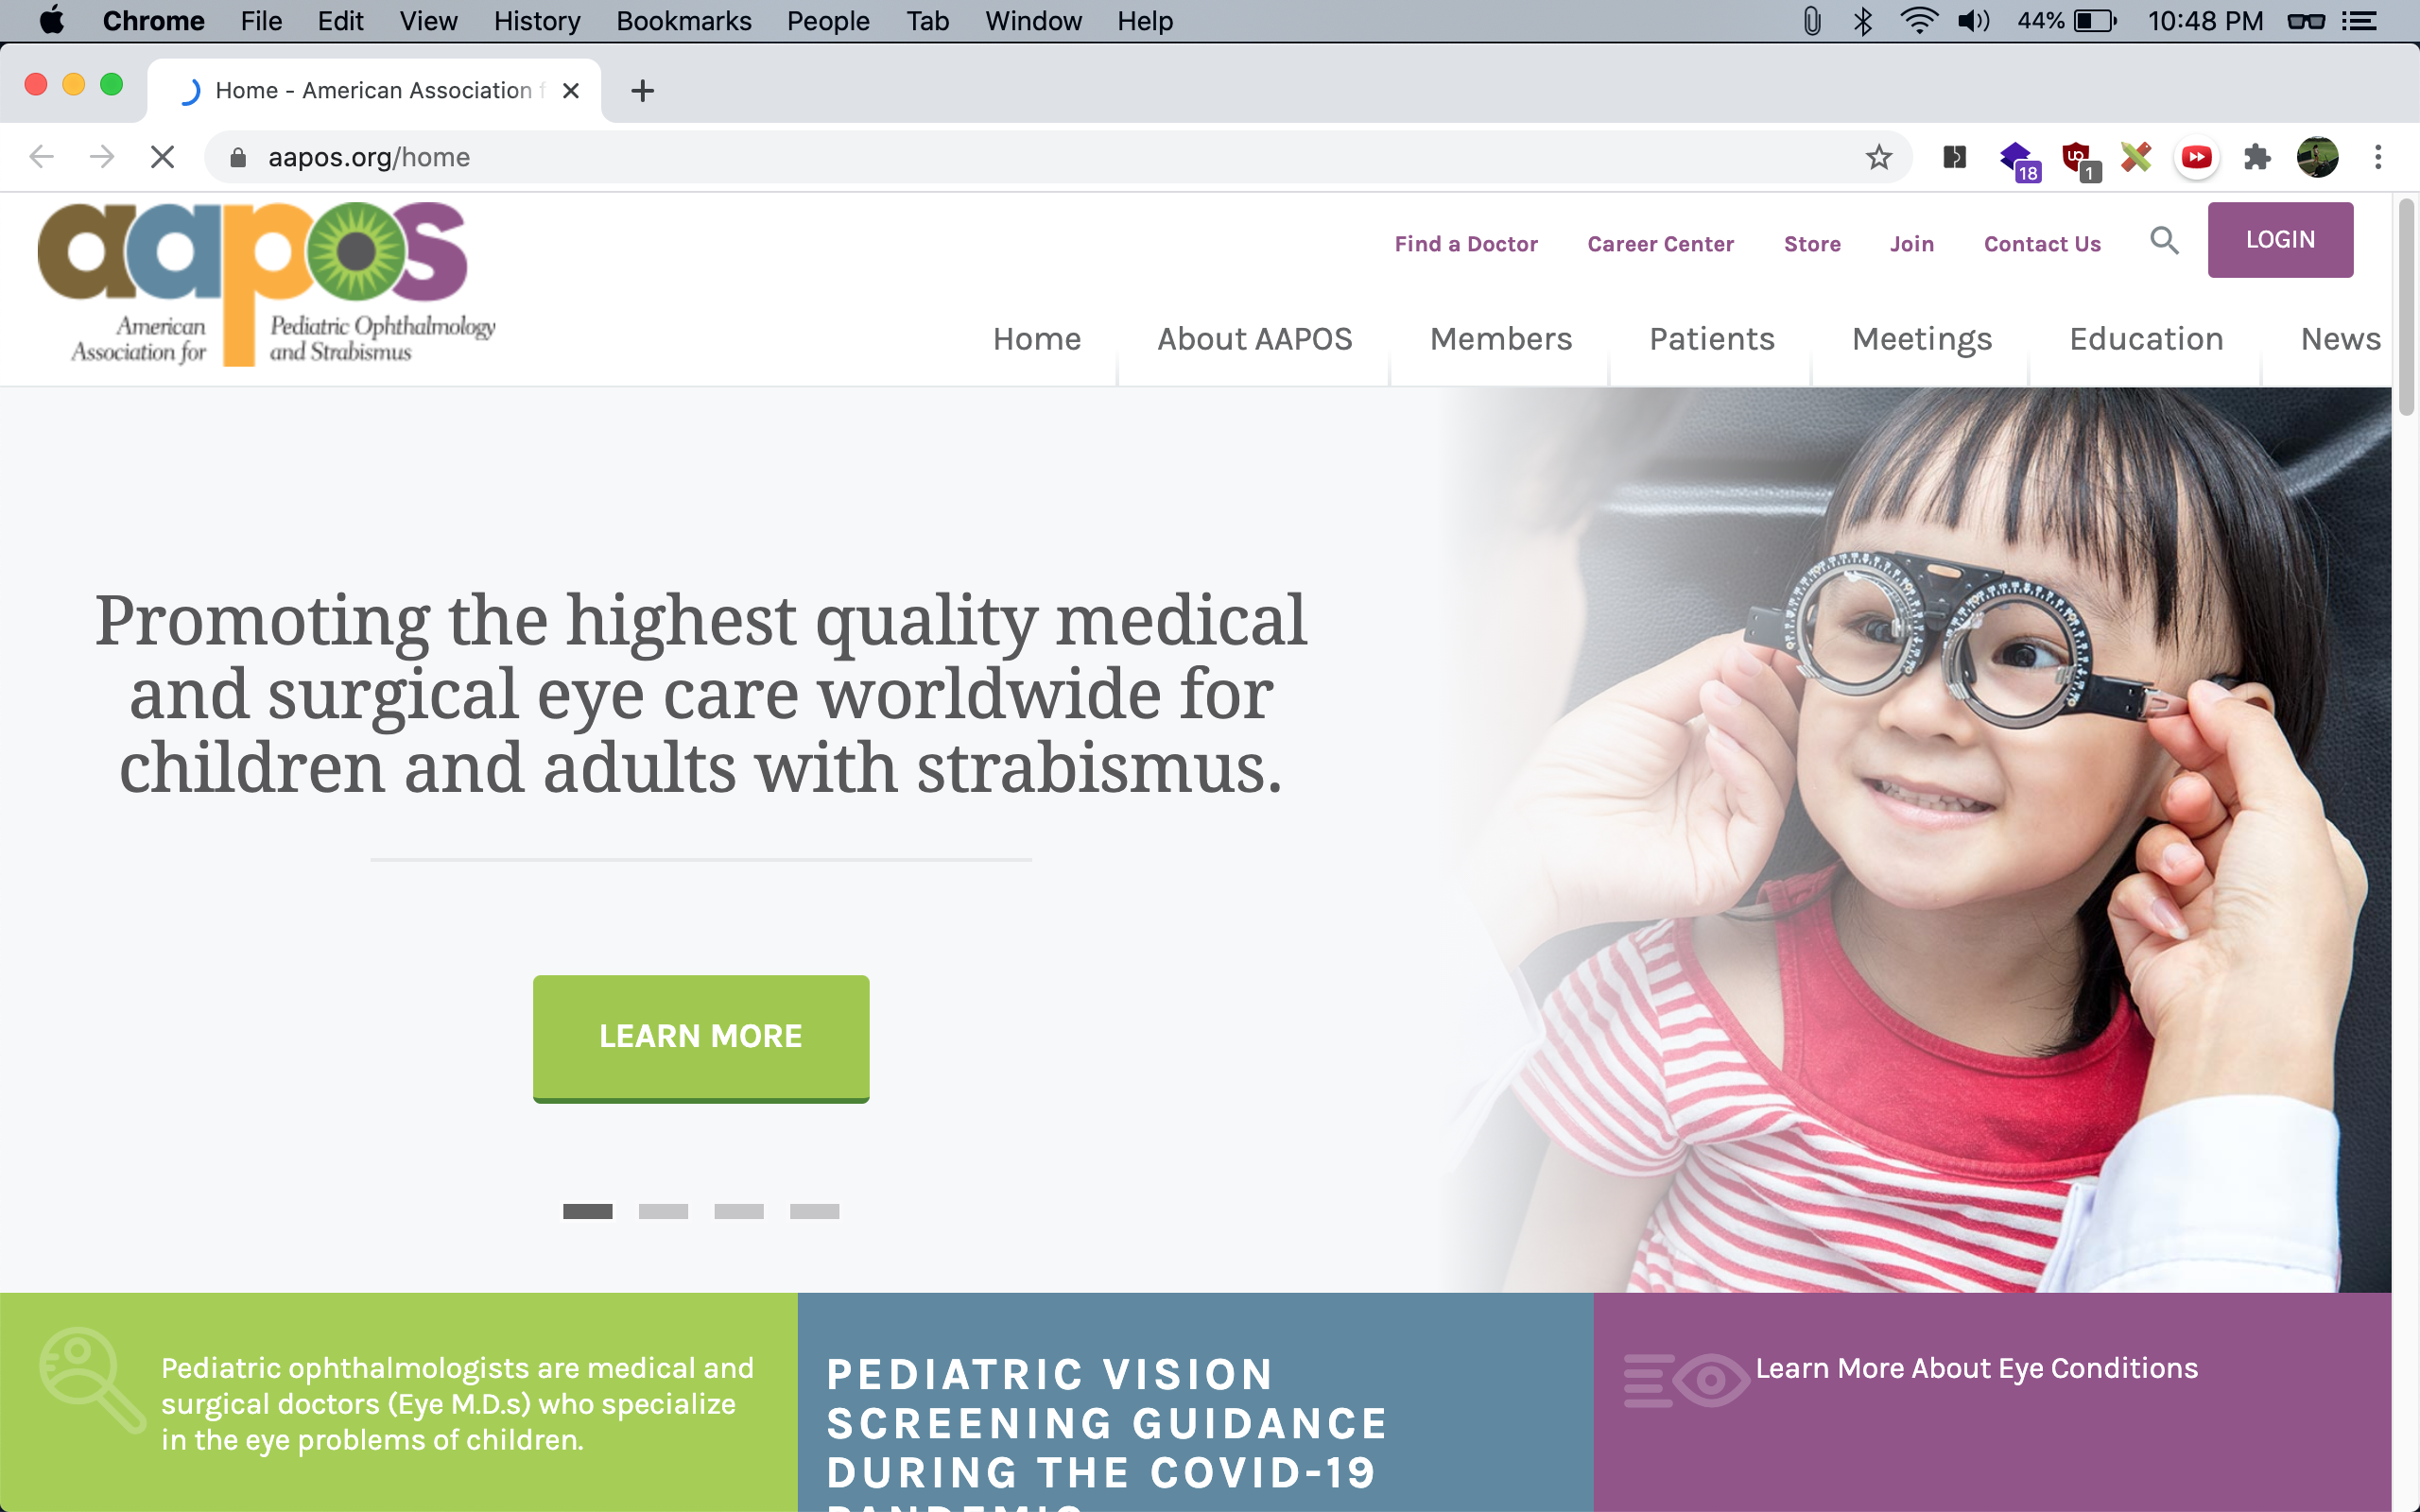
Task: Open the Bookmarks menu in menu bar
Action: click(x=683, y=21)
